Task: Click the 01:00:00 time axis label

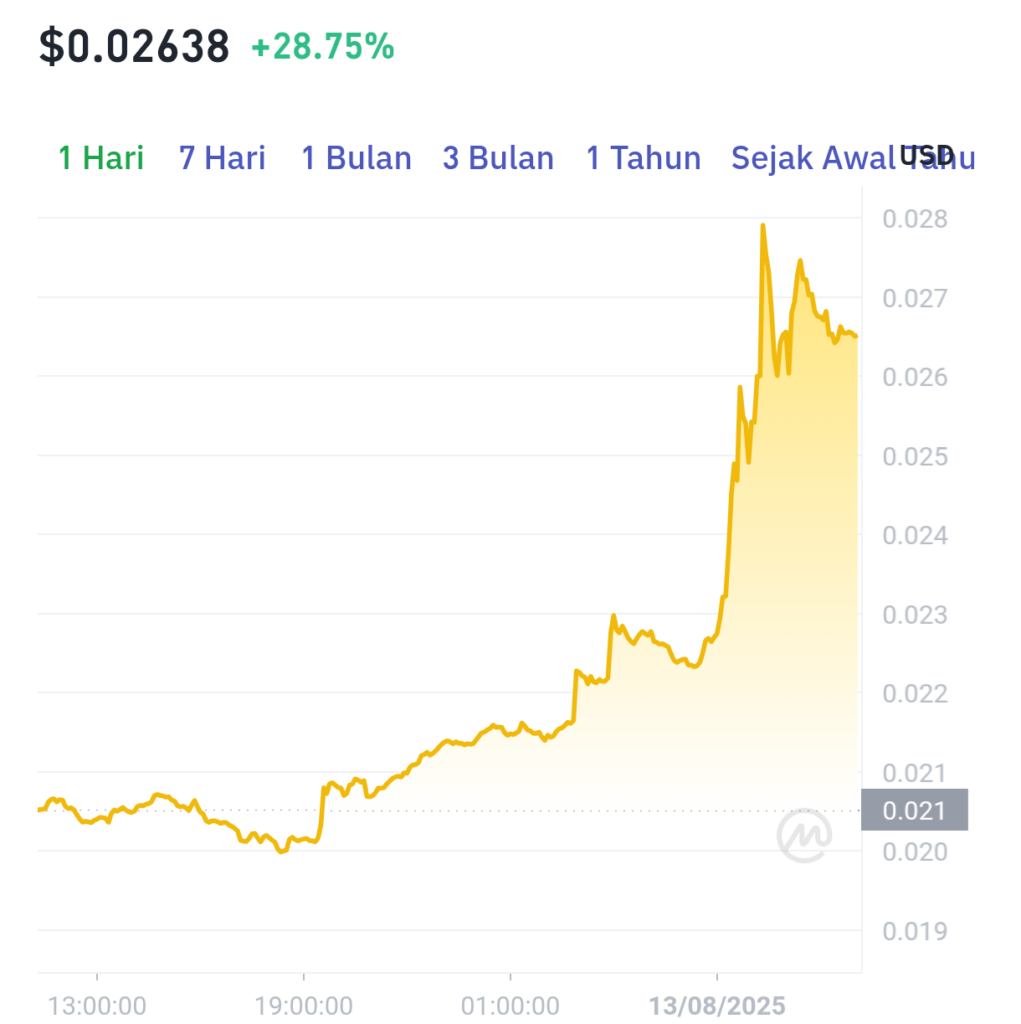Action: [x=510, y=1006]
